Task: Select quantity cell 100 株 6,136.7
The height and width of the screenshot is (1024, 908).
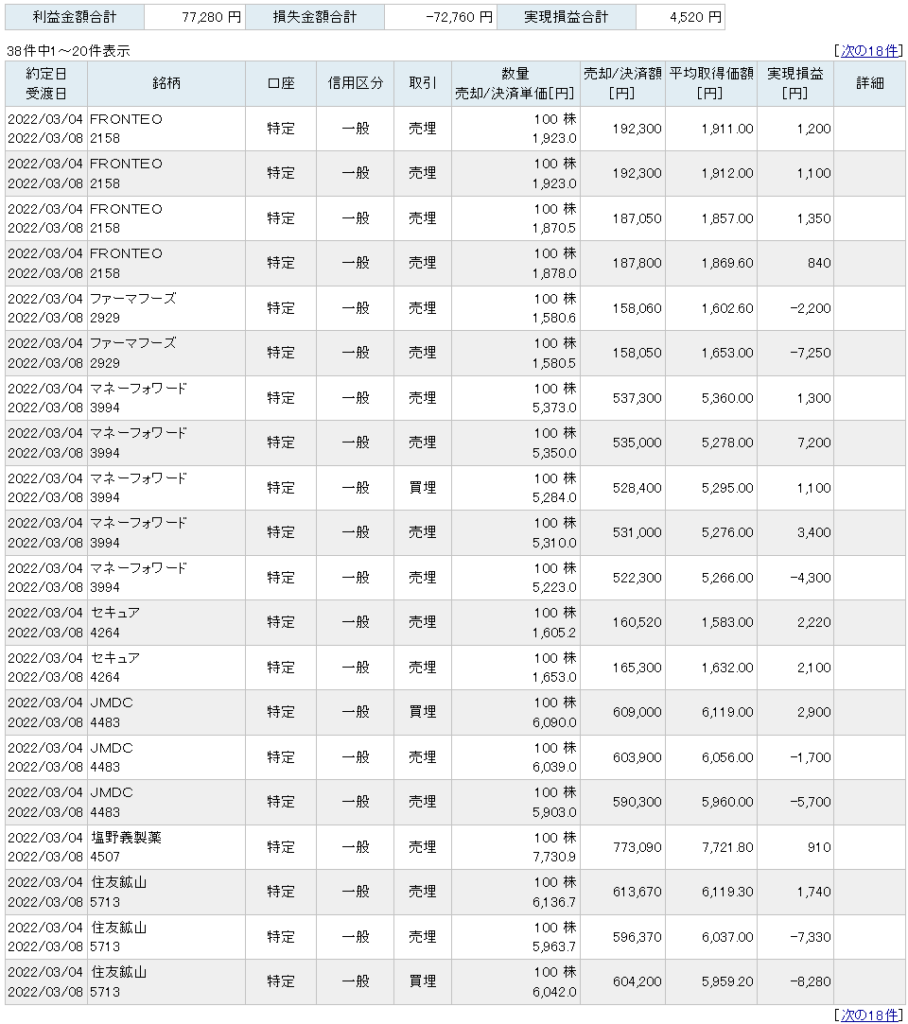Action: pos(515,892)
